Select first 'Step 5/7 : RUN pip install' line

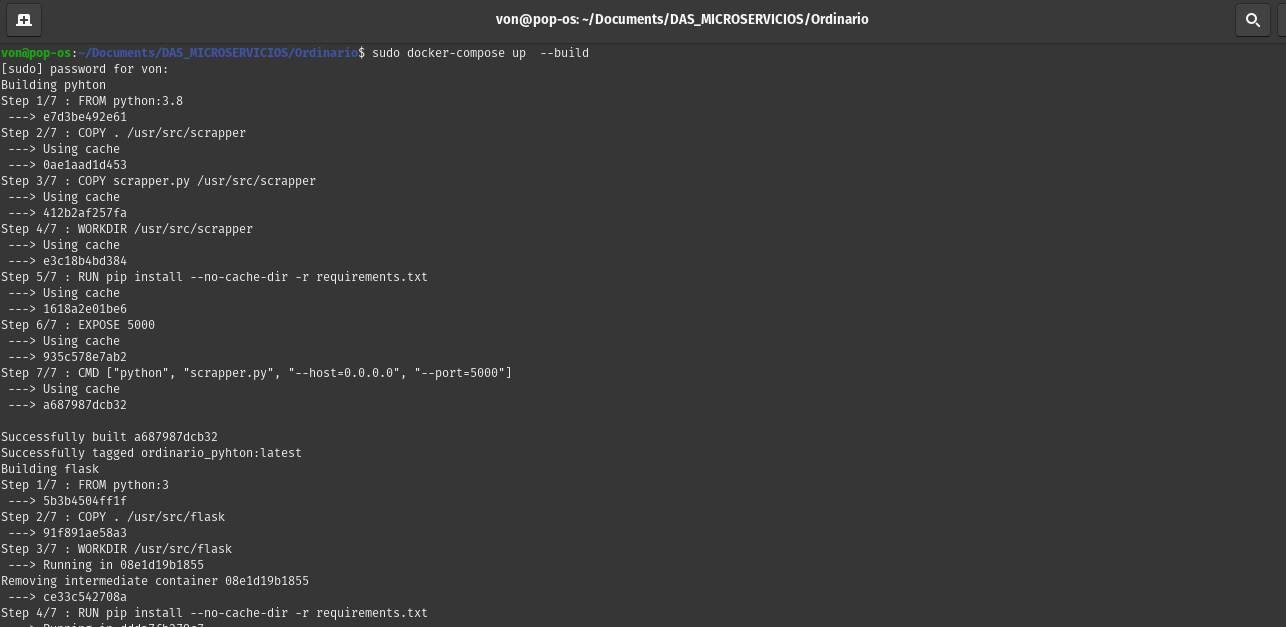click(x=214, y=277)
